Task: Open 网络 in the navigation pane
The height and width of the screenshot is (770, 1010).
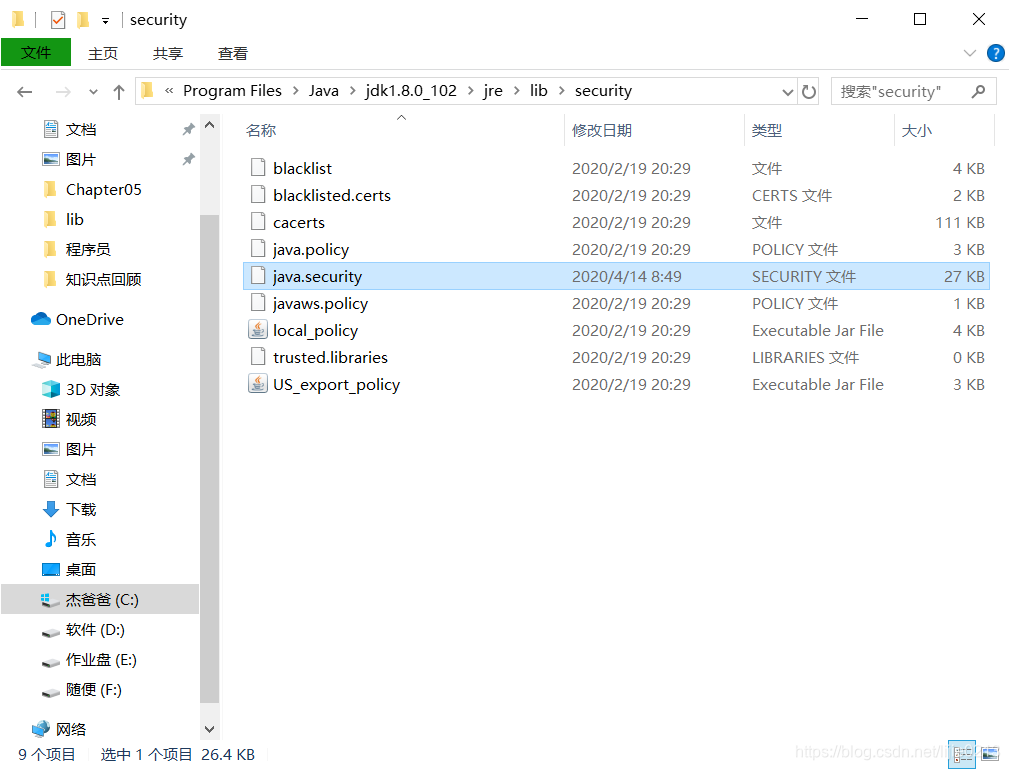Action: coord(71,729)
